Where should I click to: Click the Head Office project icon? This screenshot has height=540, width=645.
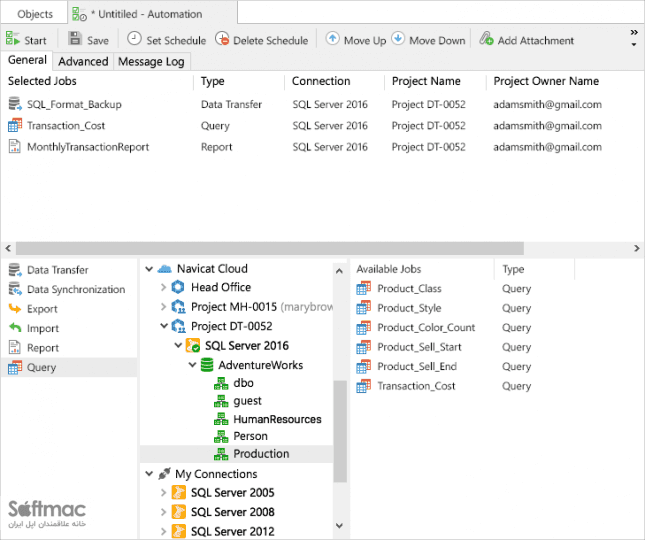tap(178, 287)
